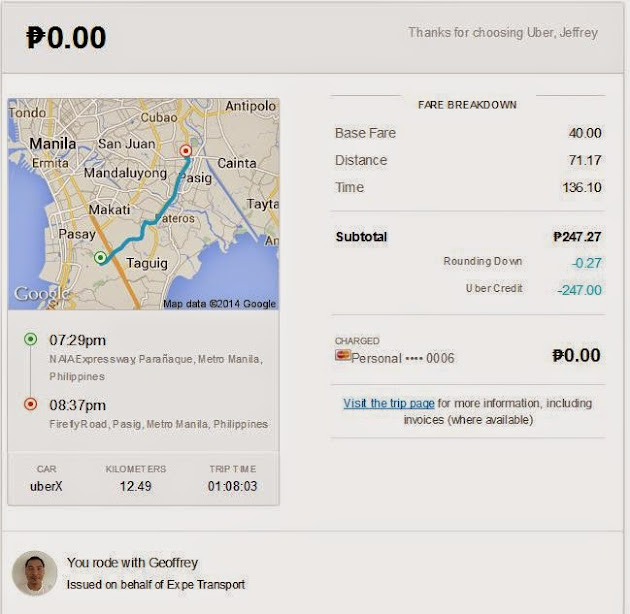
Task: Click the 12.49 kilometers value
Action: point(136,486)
